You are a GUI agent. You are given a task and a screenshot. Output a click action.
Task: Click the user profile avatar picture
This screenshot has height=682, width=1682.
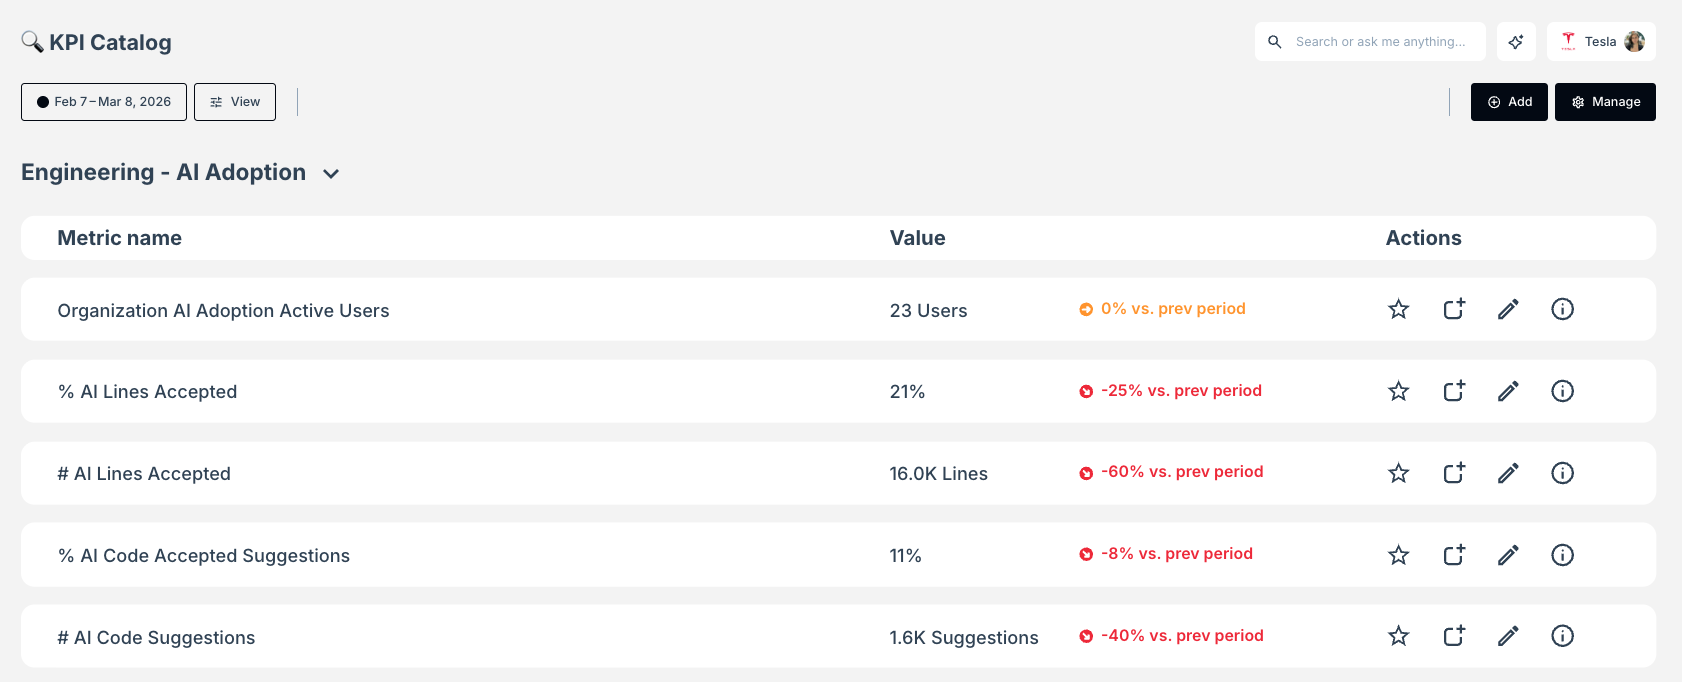click(x=1634, y=41)
